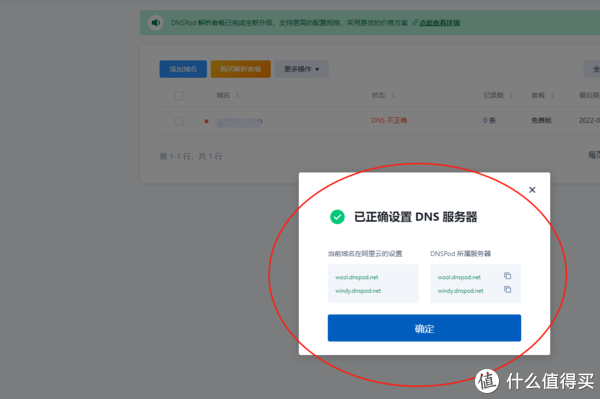Click the 已正确设置 DNS 服务器 heading
The height and width of the screenshot is (399, 600).
pyautogui.click(x=415, y=217)
